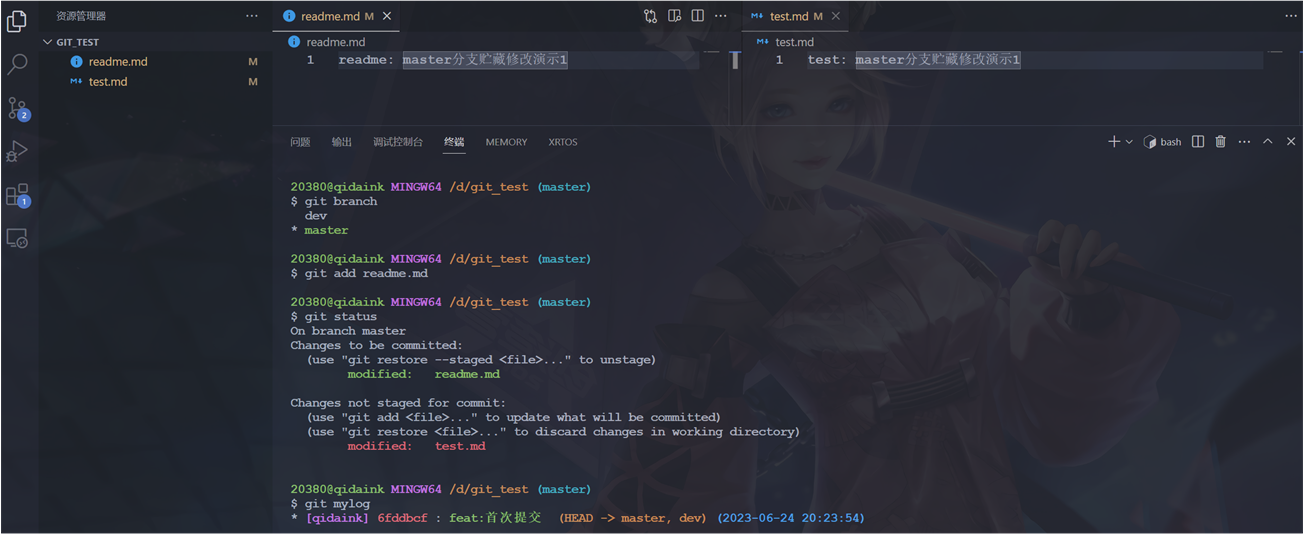Viewport: 1304px width, 534px height.
Task: Open the new terminal profile dropdown arrow
Action: (1130, 142)
